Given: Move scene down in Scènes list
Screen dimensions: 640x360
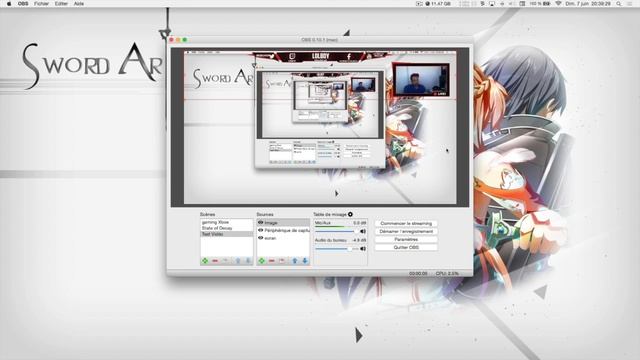Looking at the screenshot, I should [248, 261].
